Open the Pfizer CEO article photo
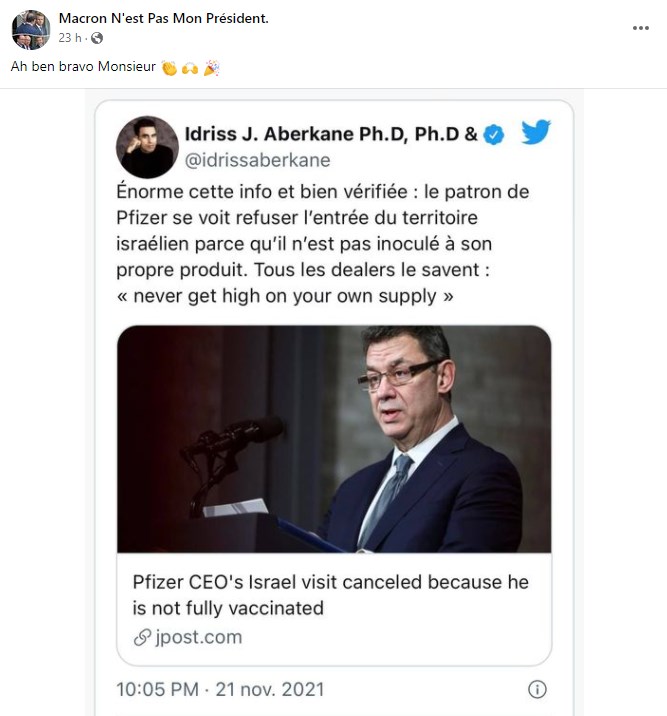This screenshot has height=716, width=667. pyautogui.click(x=334, y=439)
